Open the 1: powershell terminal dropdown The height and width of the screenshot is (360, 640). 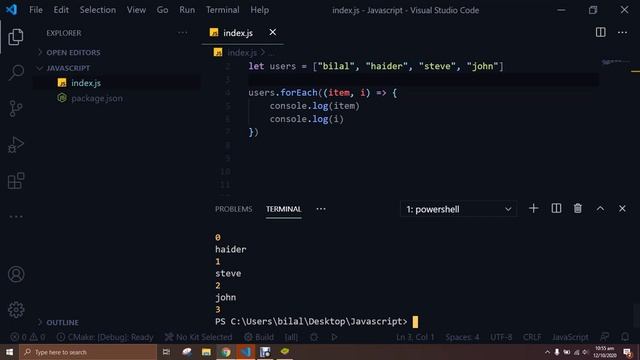(458, 209)
